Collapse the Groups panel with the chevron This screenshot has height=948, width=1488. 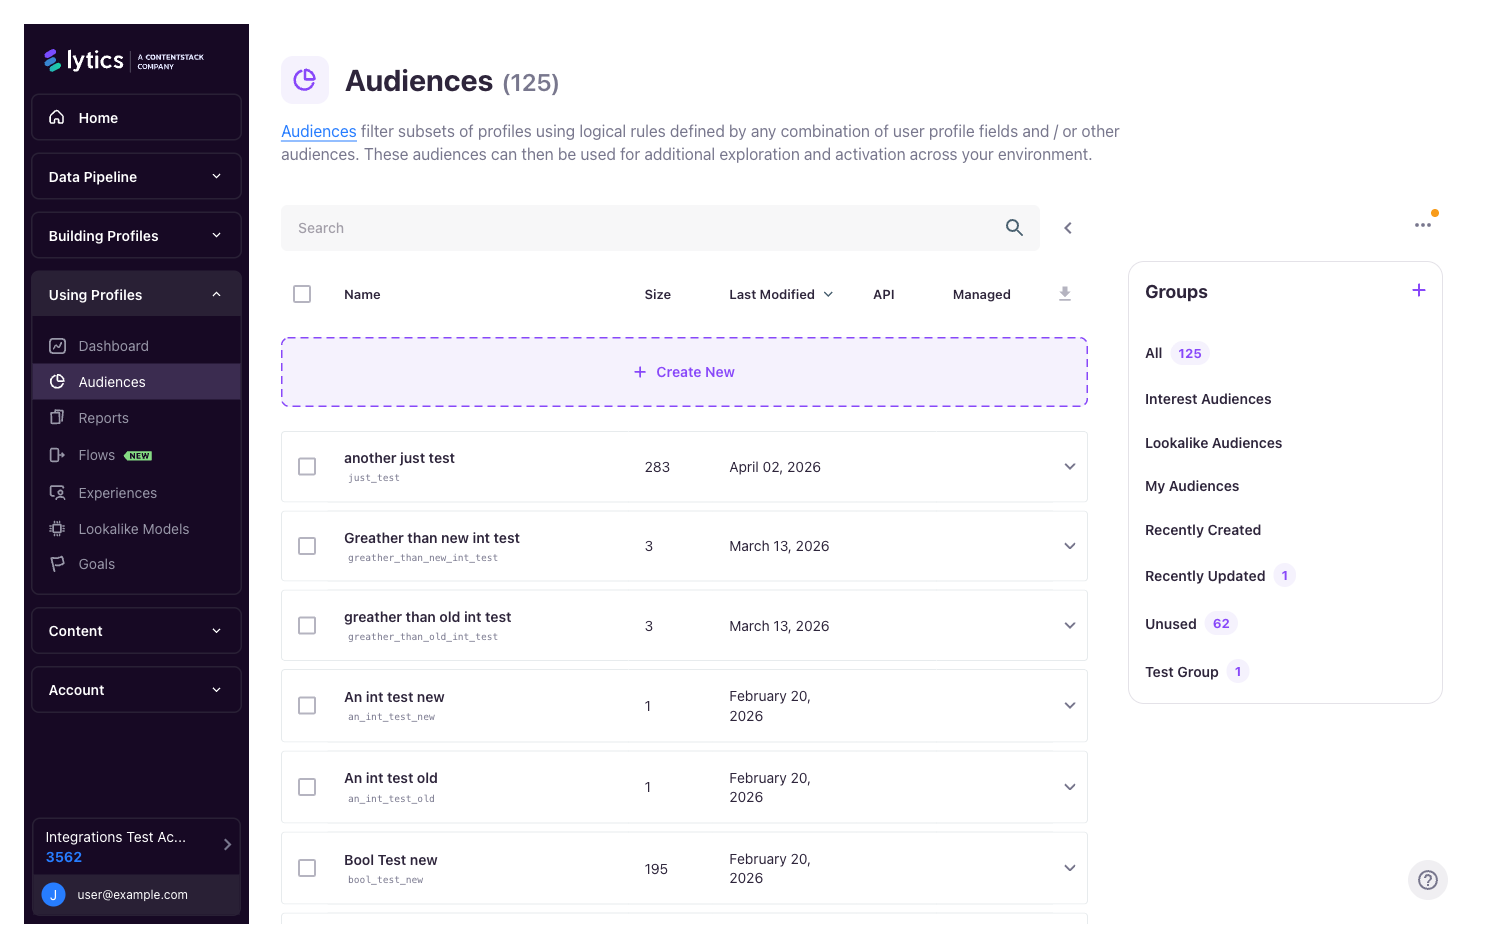click(1067, 227)
